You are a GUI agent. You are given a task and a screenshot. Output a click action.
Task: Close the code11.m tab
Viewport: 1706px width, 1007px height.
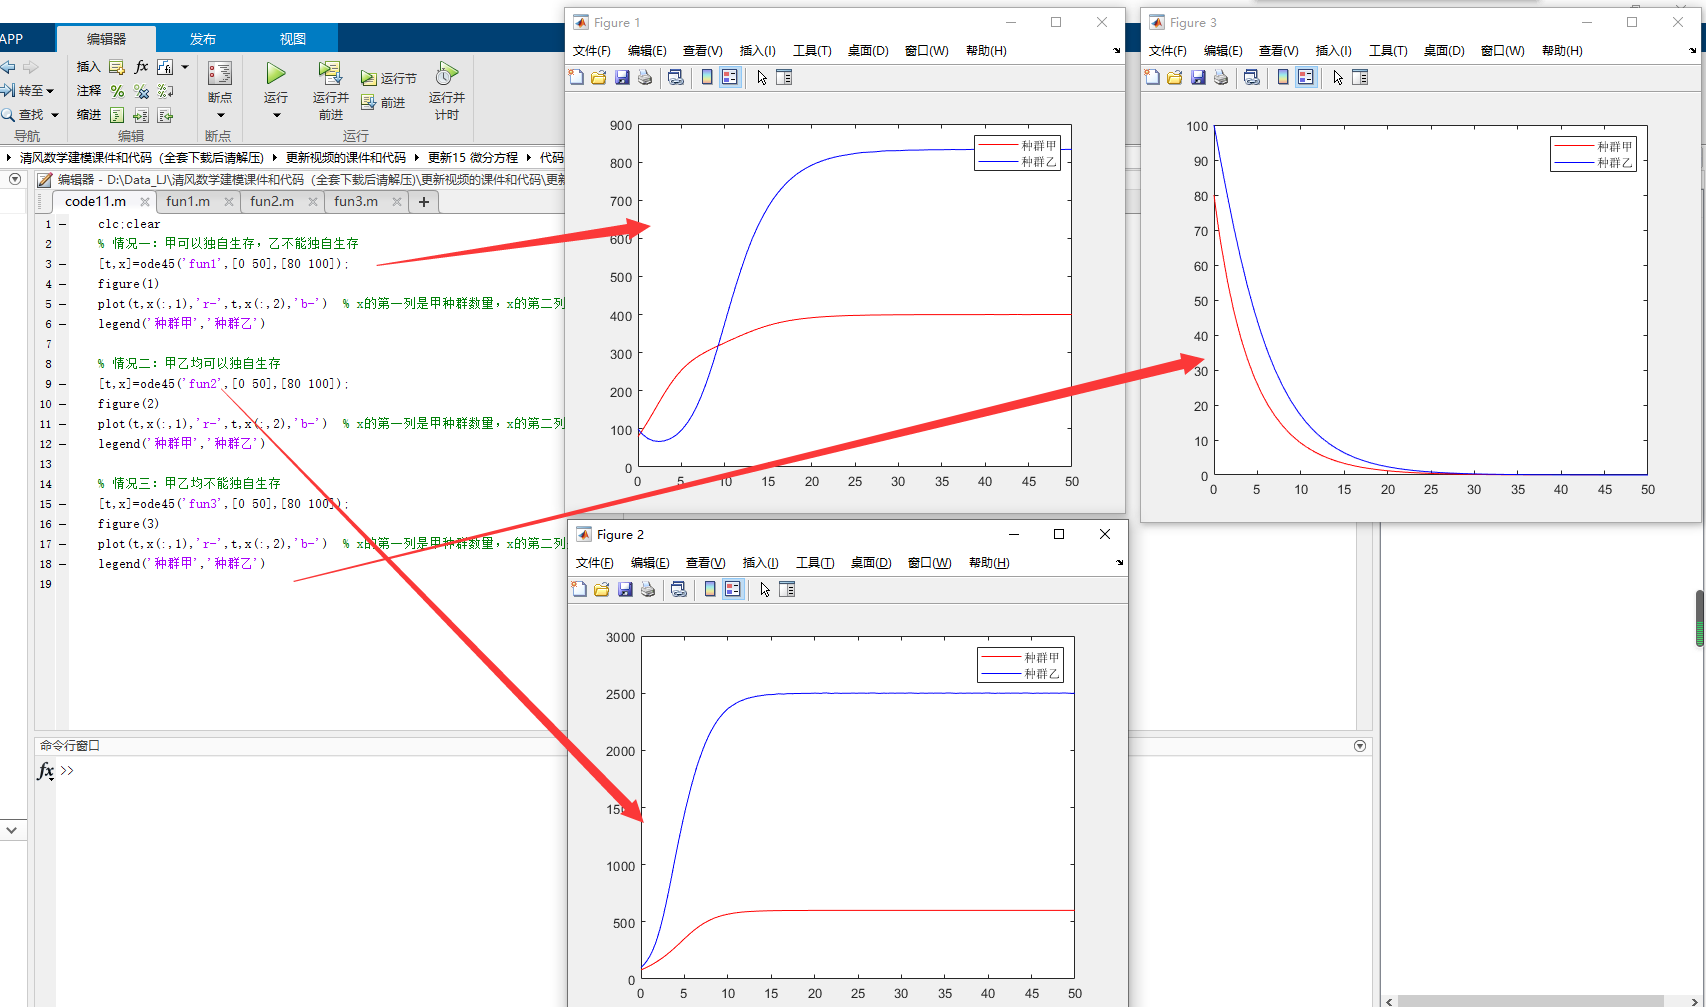tap(144, 202)
